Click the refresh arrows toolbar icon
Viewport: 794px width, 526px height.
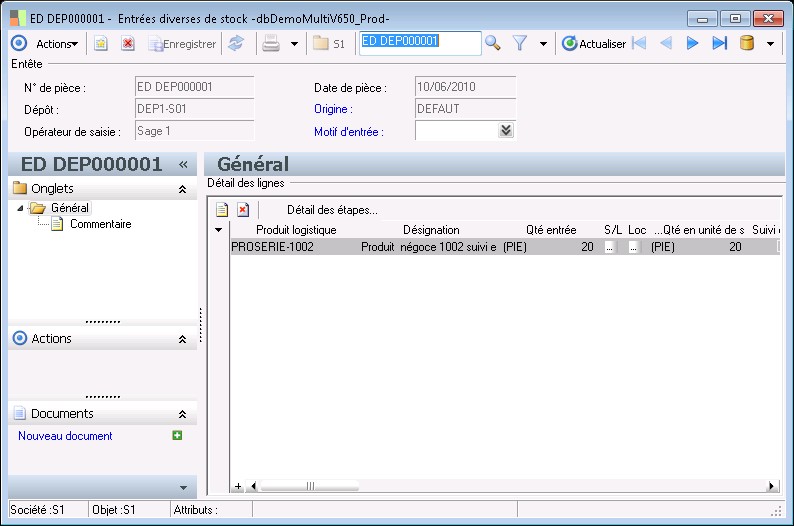click(x=236, y=44)
